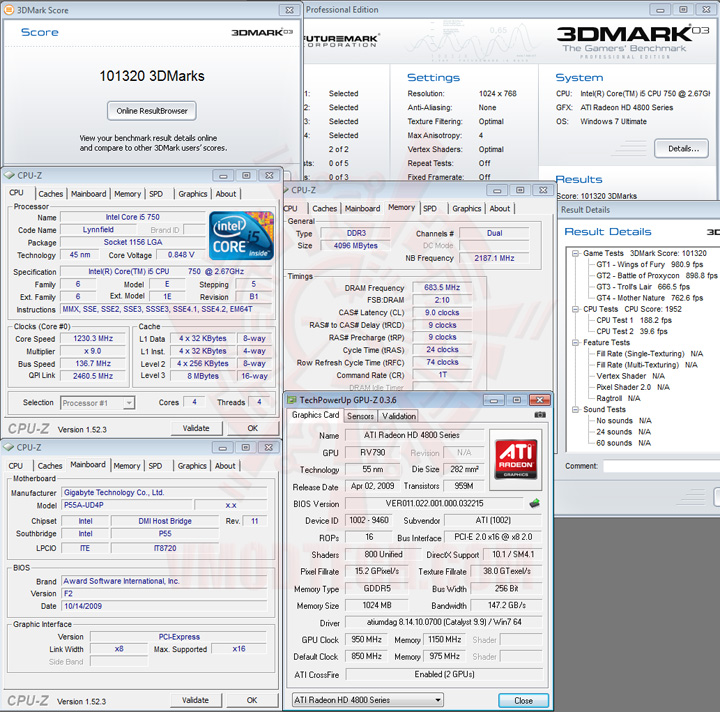
Task: Click ATI CrossFire Enabled (2 GPUs) field
Action: pyautogui.click(x=444, y=674)
